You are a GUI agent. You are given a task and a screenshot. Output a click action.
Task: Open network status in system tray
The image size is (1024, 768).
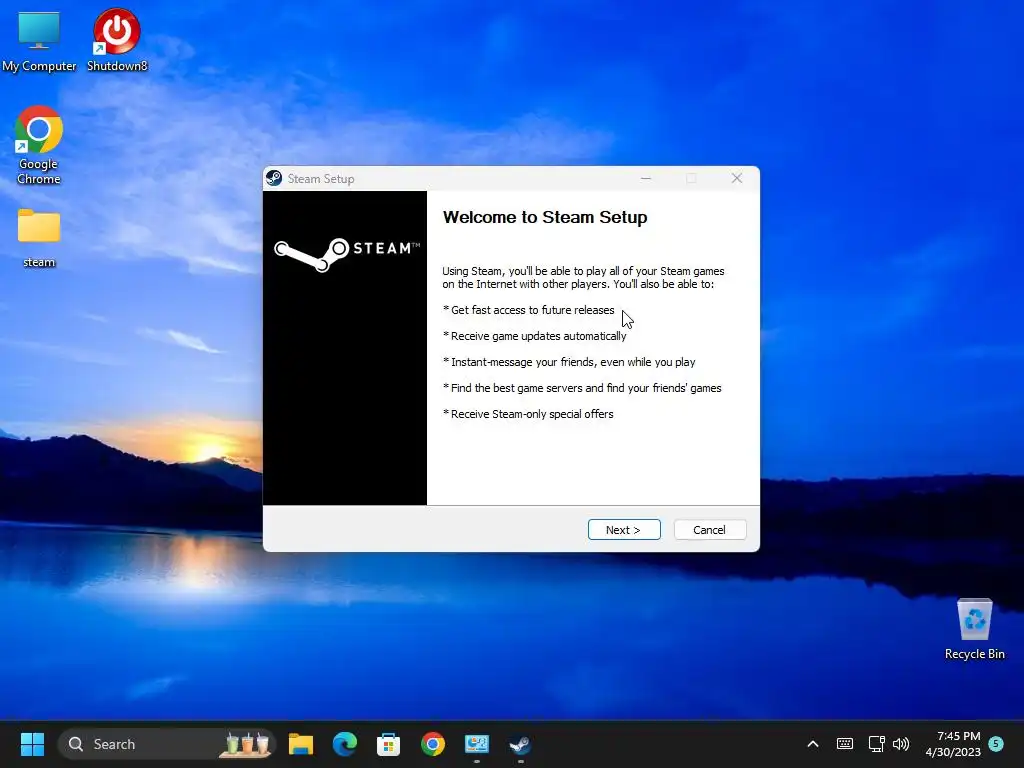tap(876, 744)
